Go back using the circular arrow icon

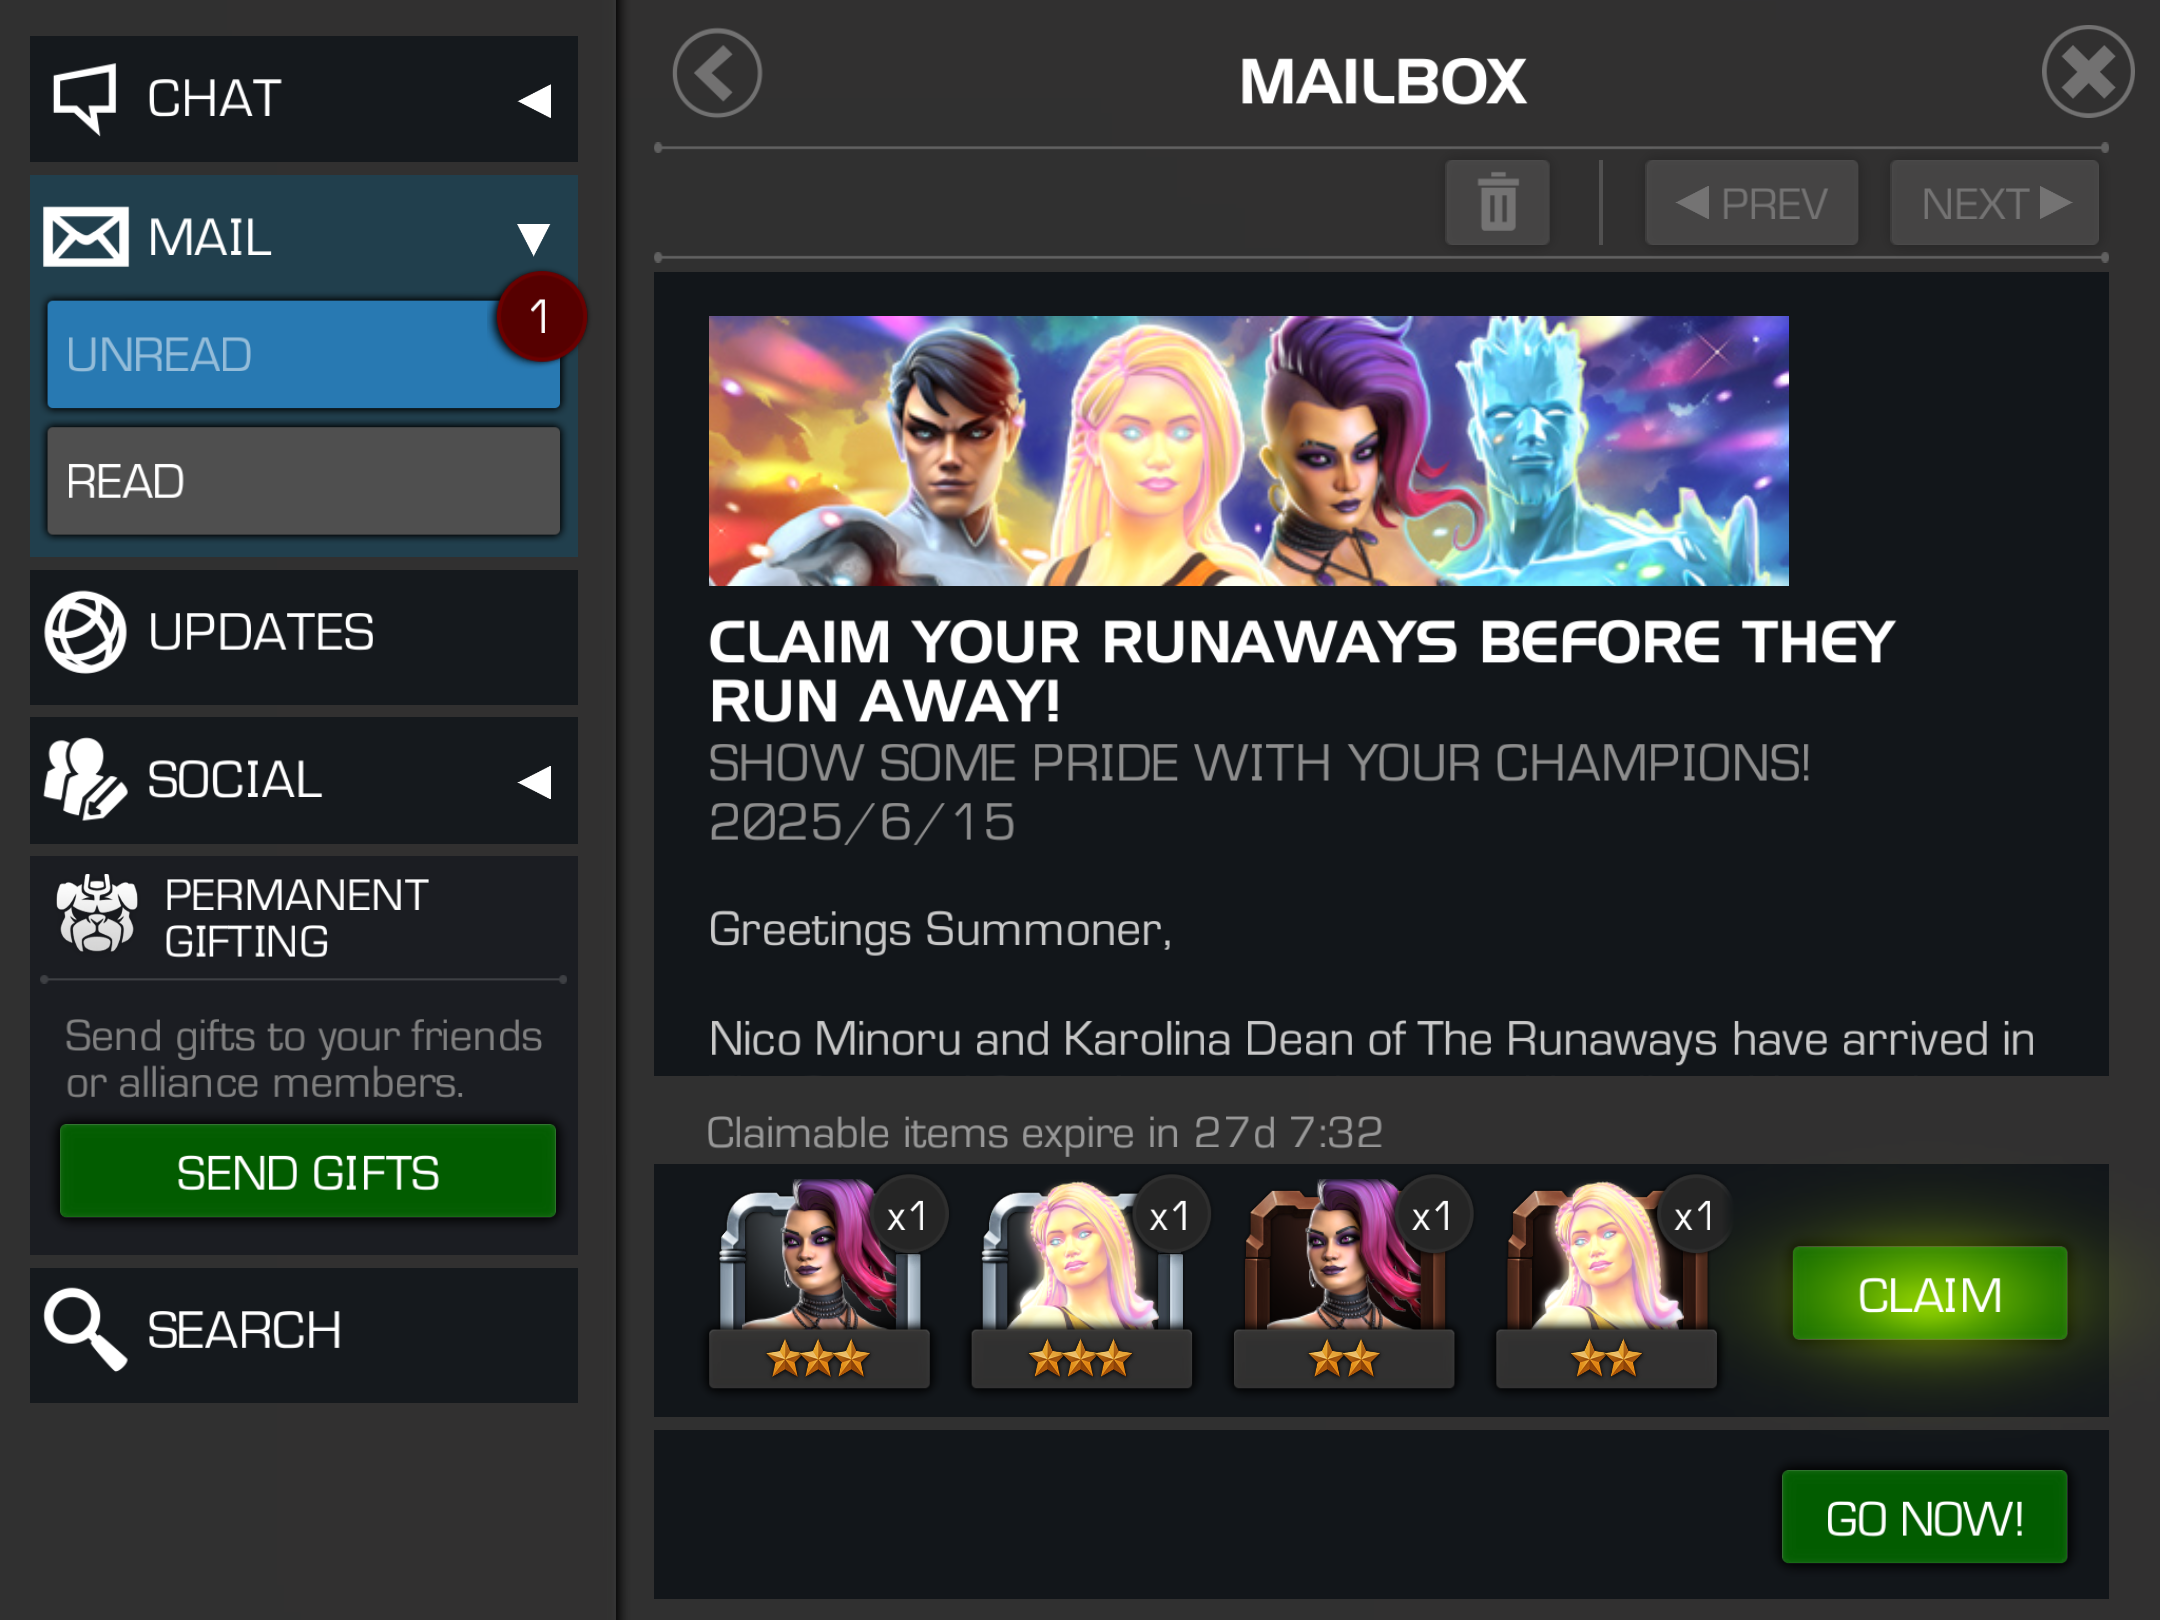[717, 74]
